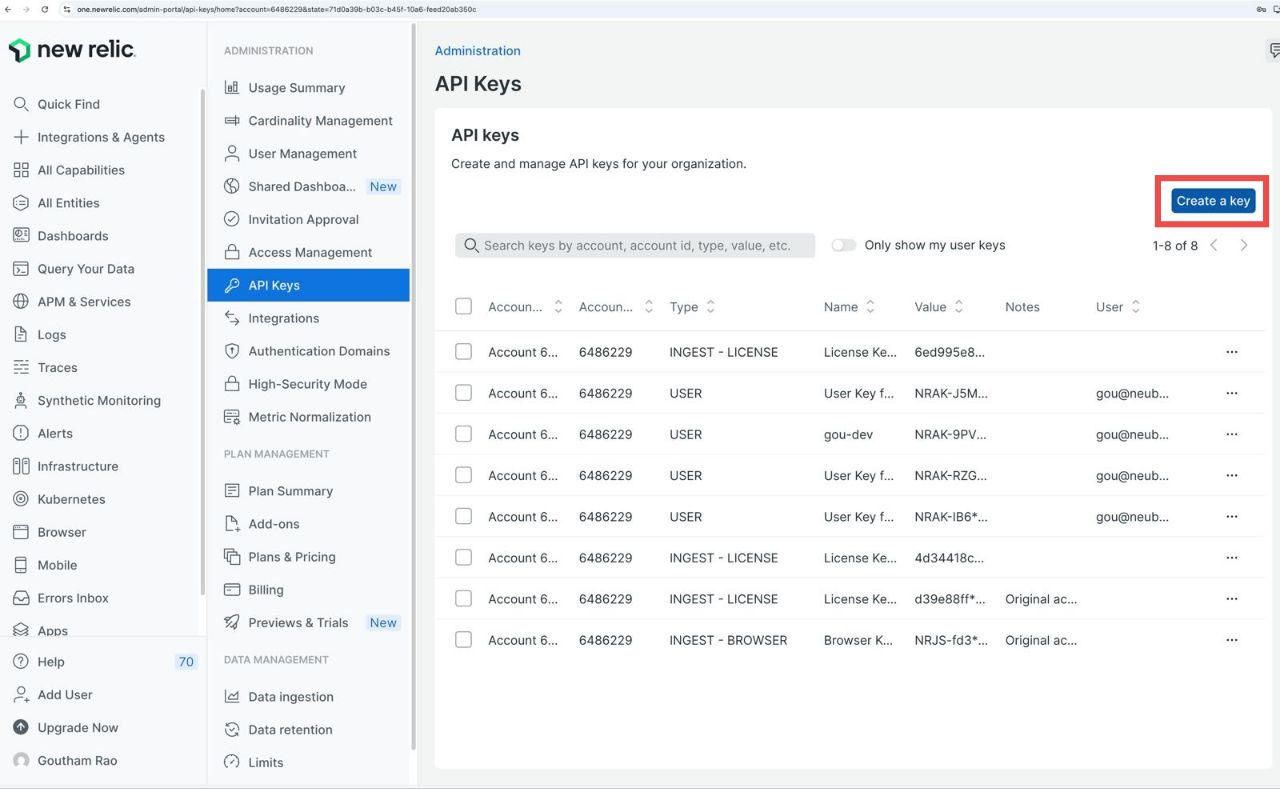Screen dimensions: 1280x789
Task: Click the new relic logo
Action: point(72,48)
